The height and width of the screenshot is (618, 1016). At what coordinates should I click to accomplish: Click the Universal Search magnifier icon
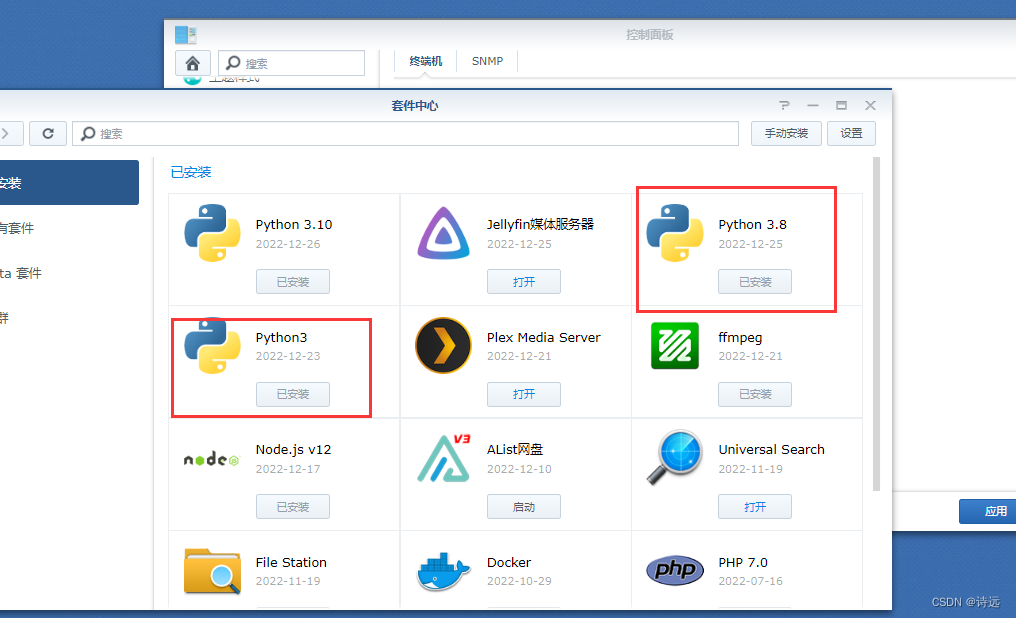674,458
